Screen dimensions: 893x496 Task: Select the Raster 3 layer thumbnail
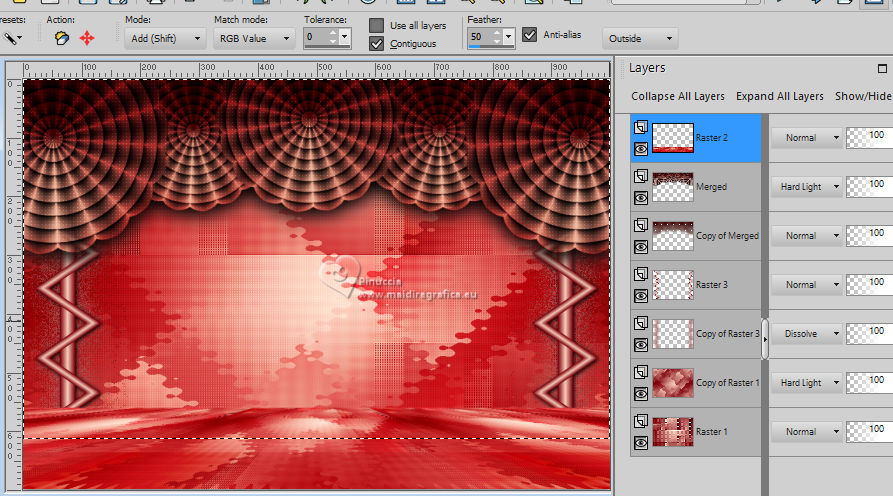point(673,285)
